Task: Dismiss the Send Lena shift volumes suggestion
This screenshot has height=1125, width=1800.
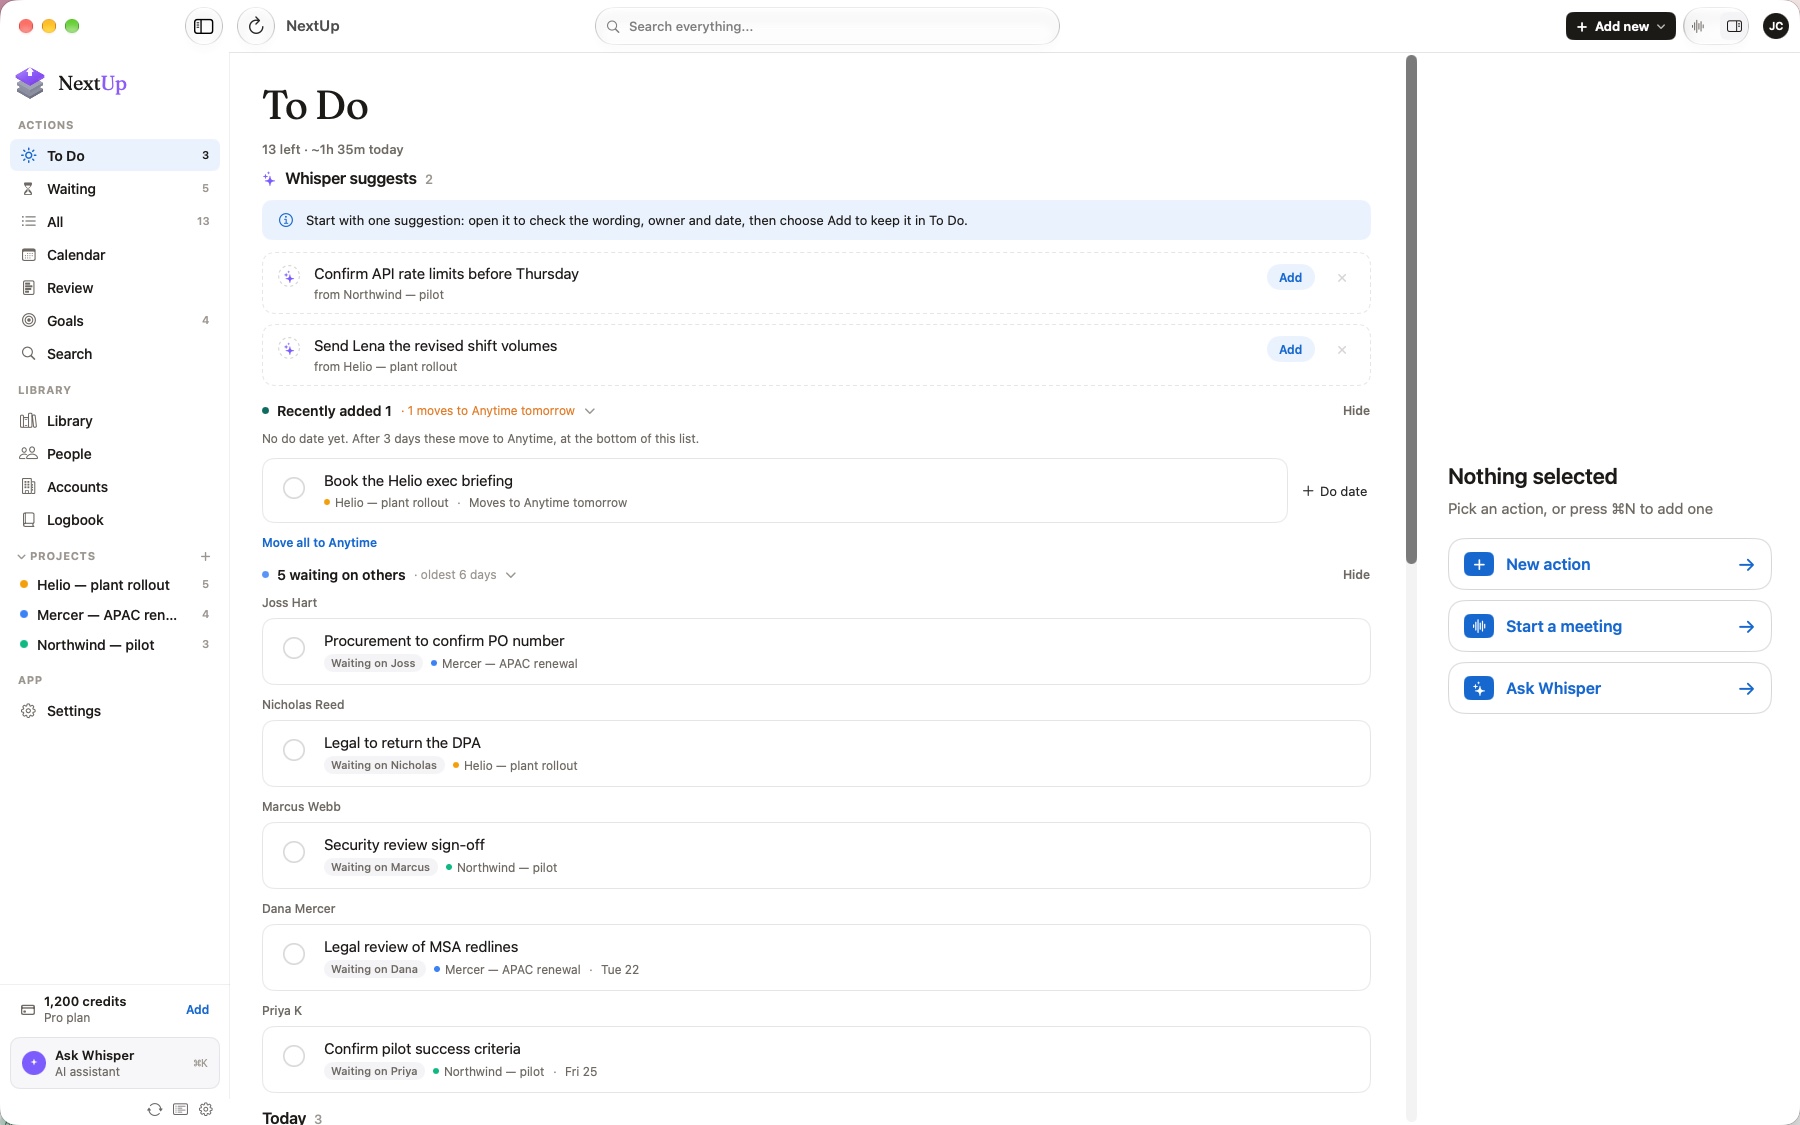Action: tap(1342, 350)
